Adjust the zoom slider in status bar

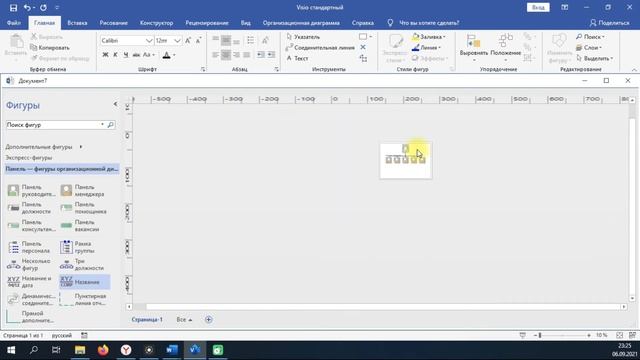click(x=540, y=335)
